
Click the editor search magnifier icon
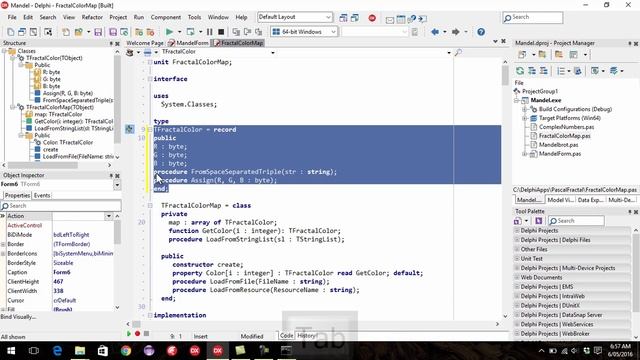(458, 52)
